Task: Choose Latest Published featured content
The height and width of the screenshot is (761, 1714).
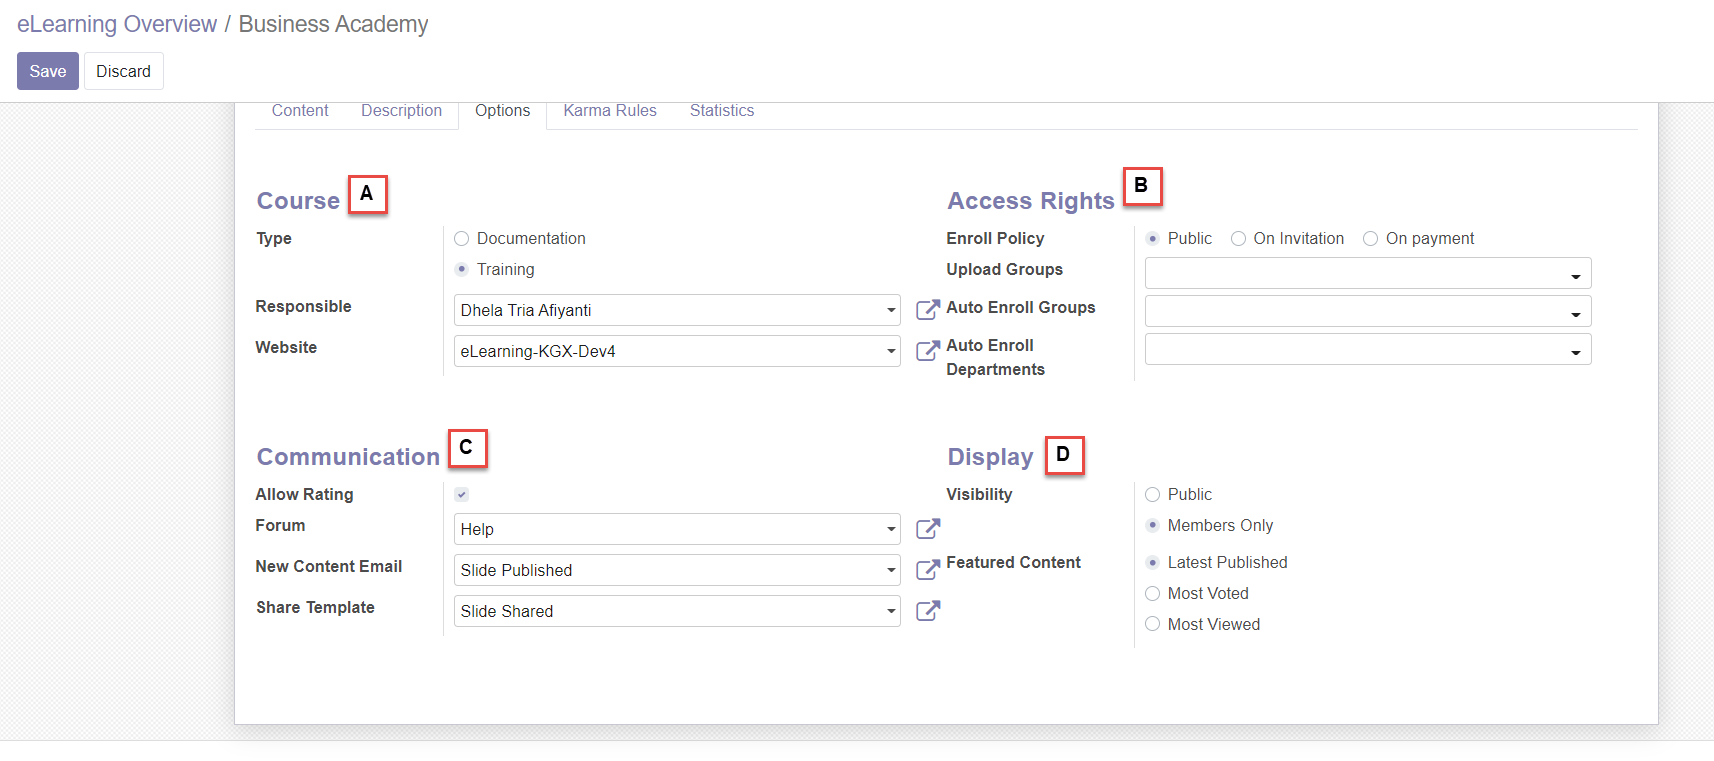Action: click(x=1153, y=562)
